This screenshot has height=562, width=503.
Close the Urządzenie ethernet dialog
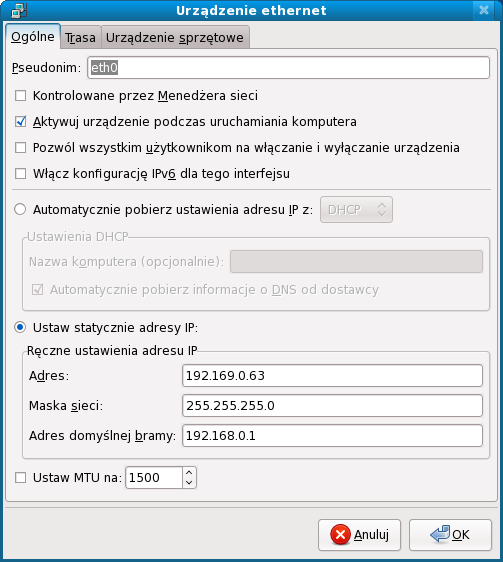point(484,10)
